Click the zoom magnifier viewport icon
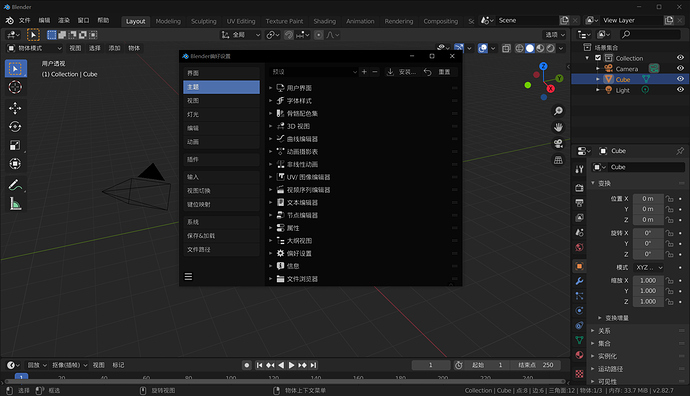 click(558, 111)
